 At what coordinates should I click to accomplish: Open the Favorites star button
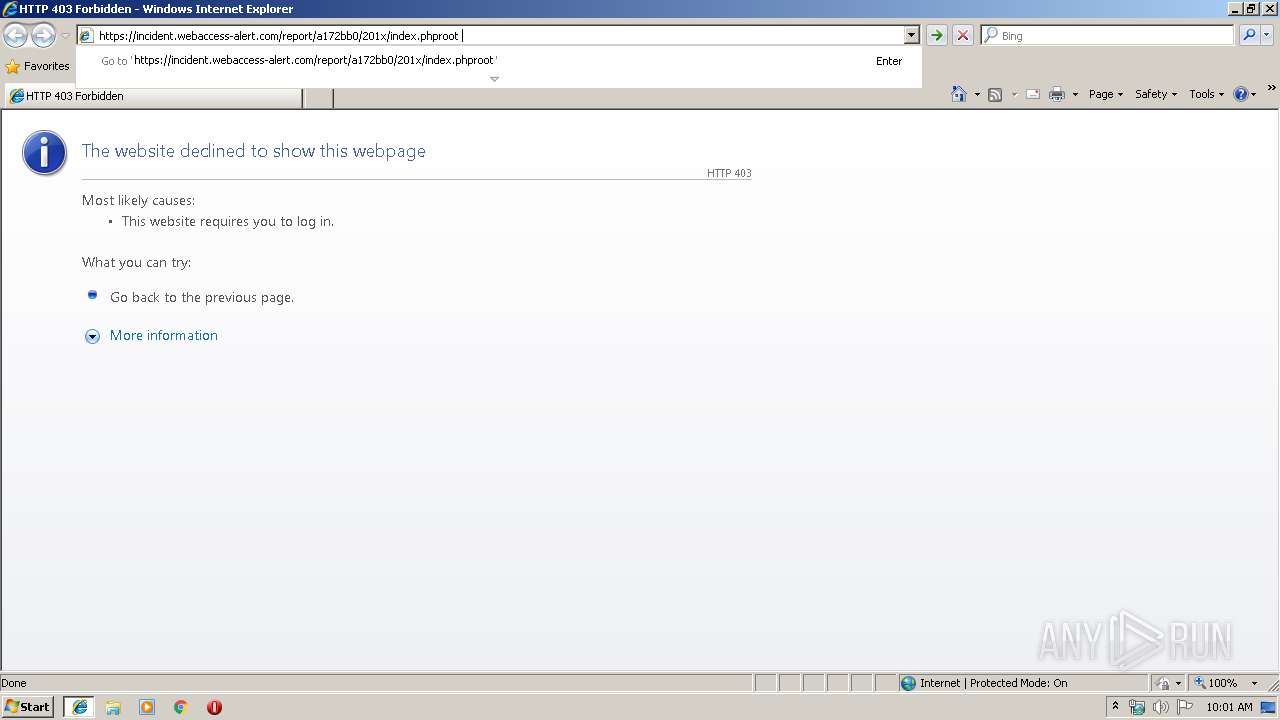[38, 66]
